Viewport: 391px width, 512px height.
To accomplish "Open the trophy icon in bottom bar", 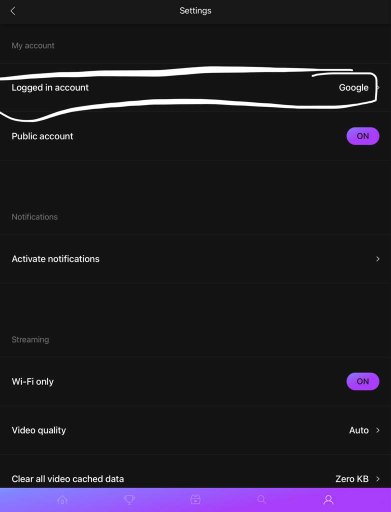I will 129,500.
